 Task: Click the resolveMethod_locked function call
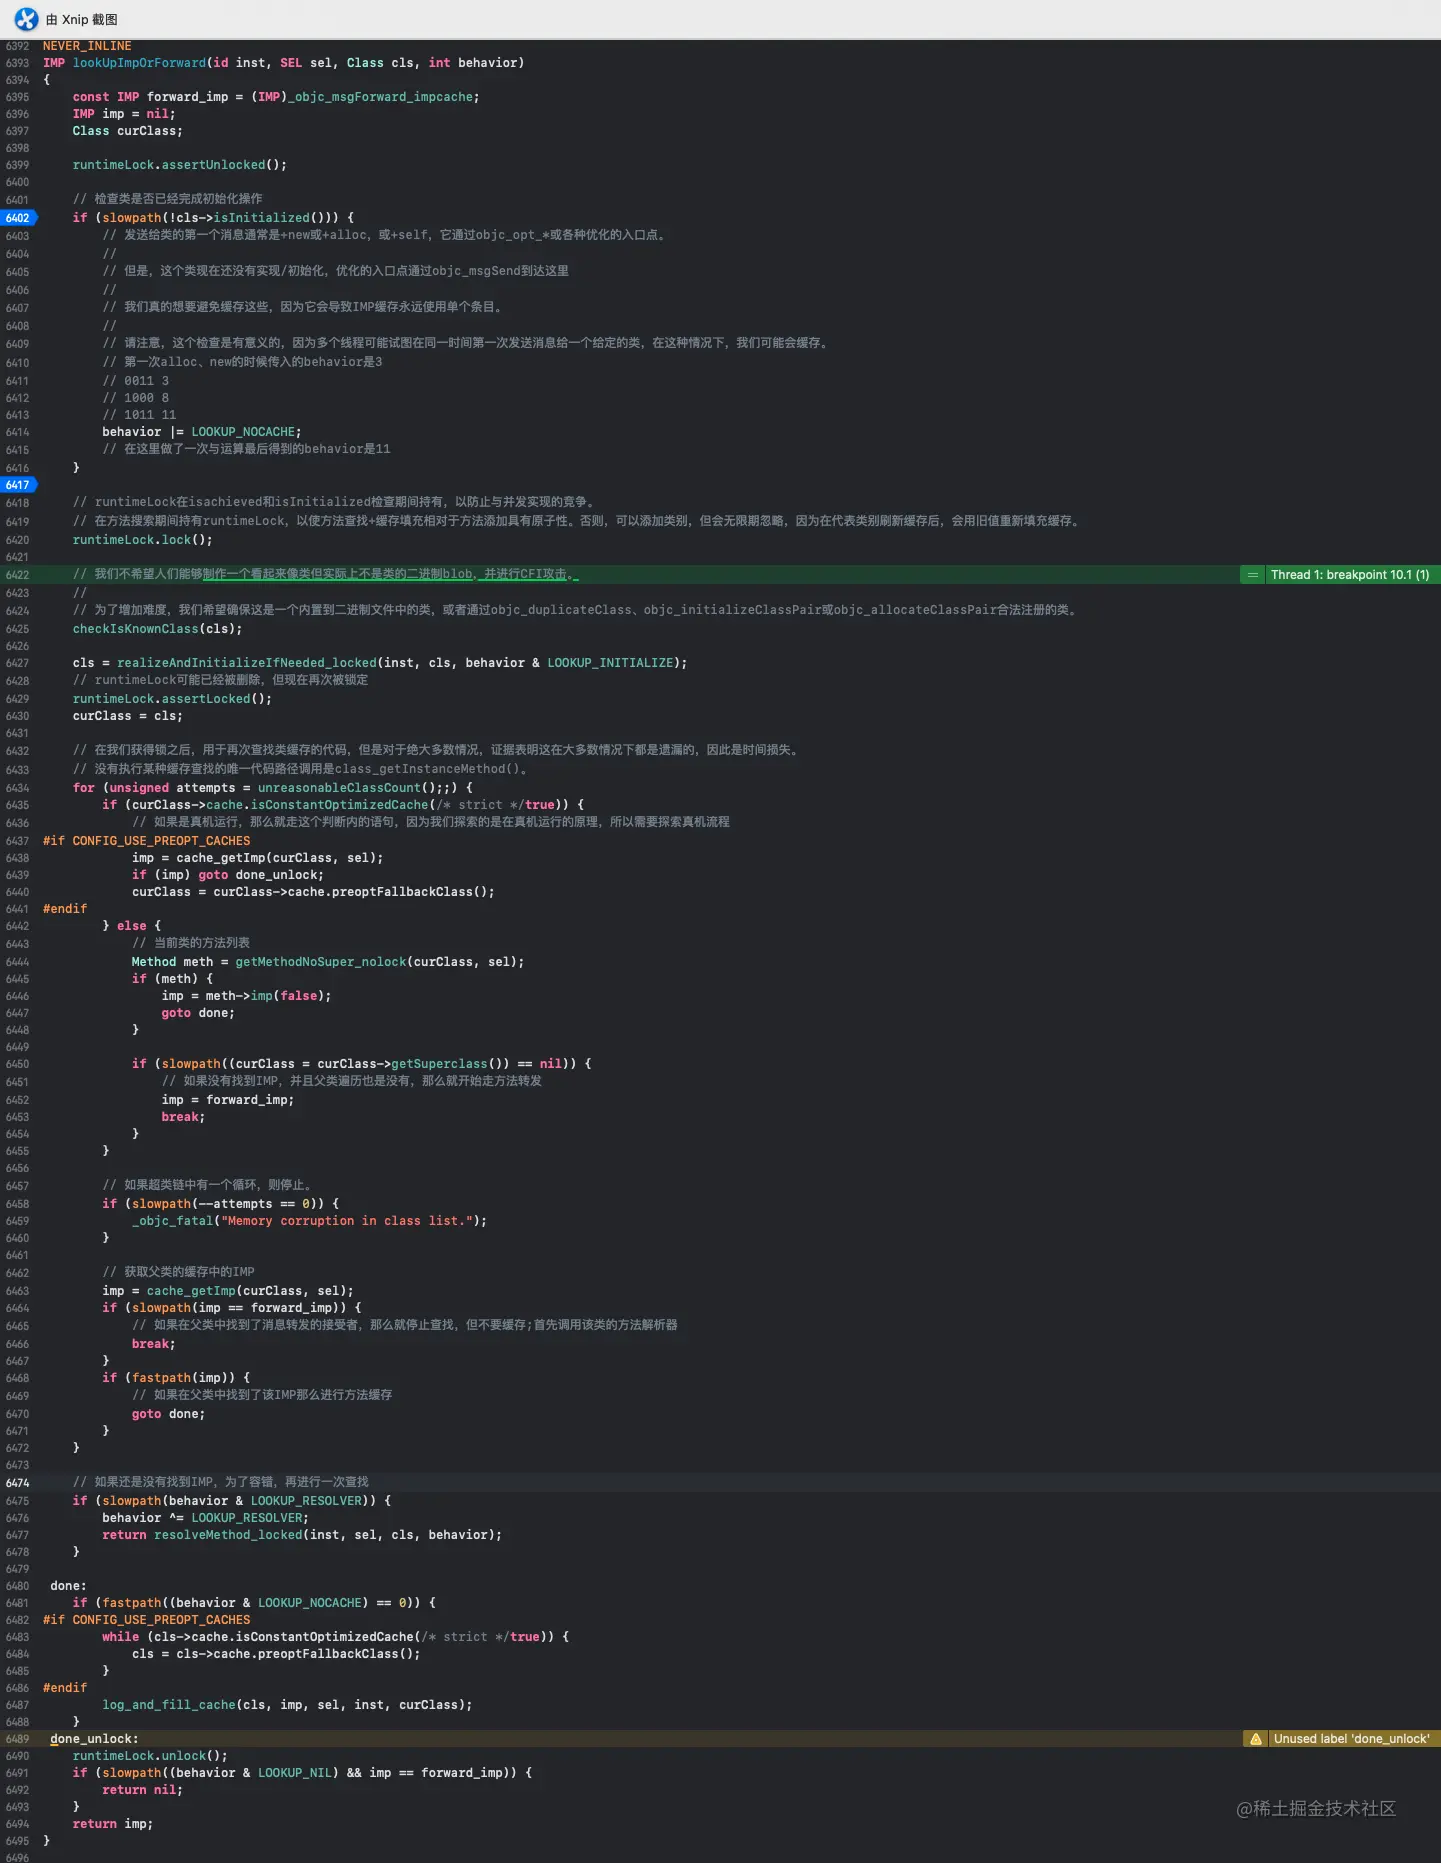click(228, 1535)
